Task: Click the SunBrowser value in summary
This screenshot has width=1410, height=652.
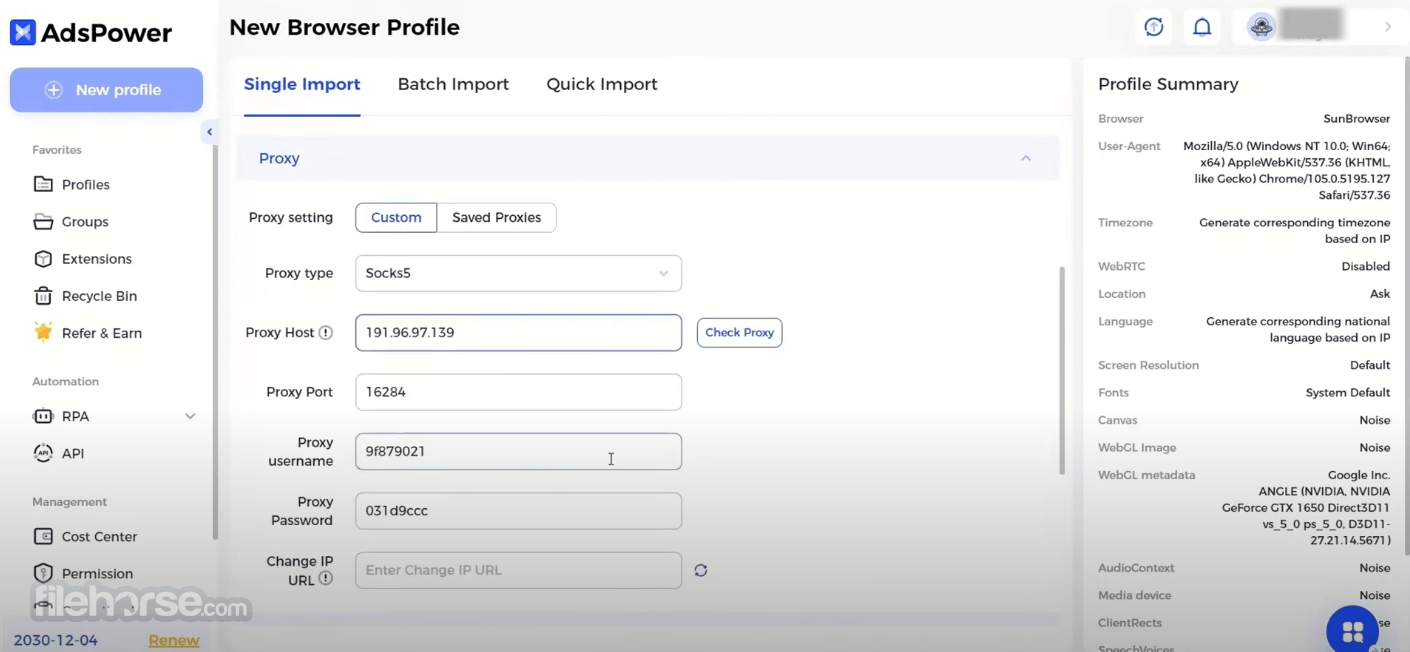Action: point(1357,119)
